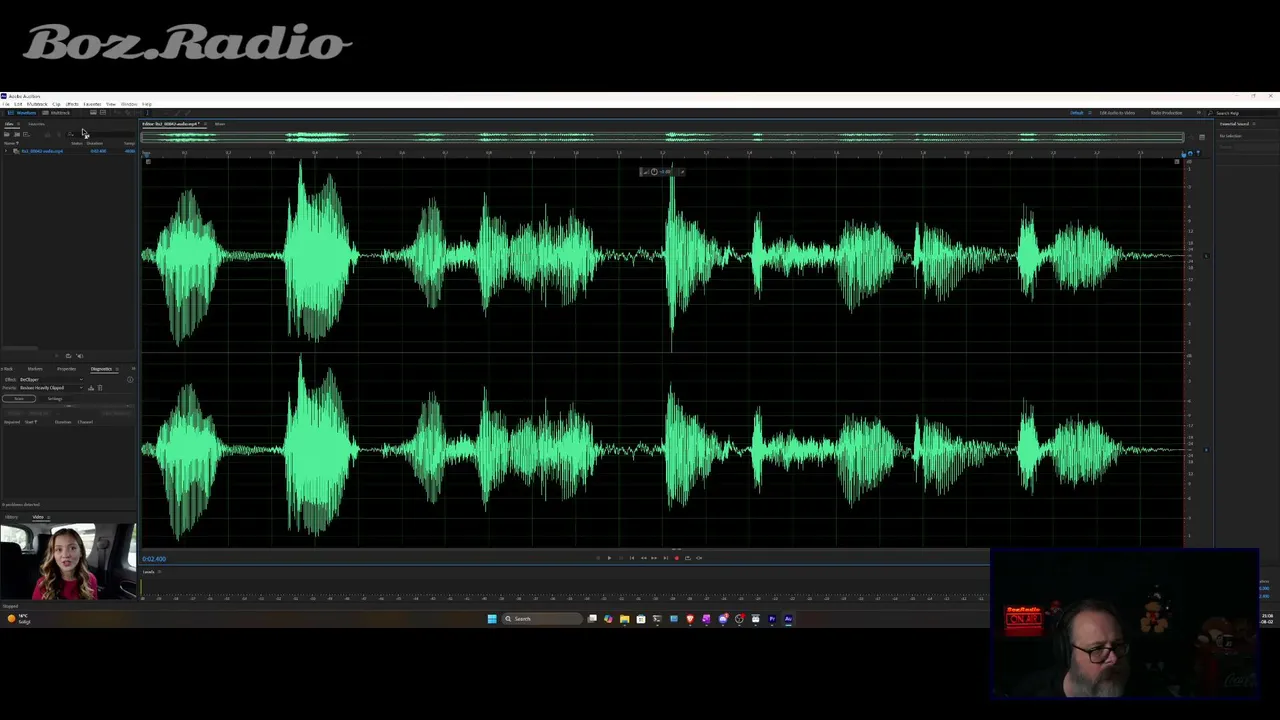
Task: Select the Editor tab for the audio file
Action: pyautogui.click(x=170, y=124)
